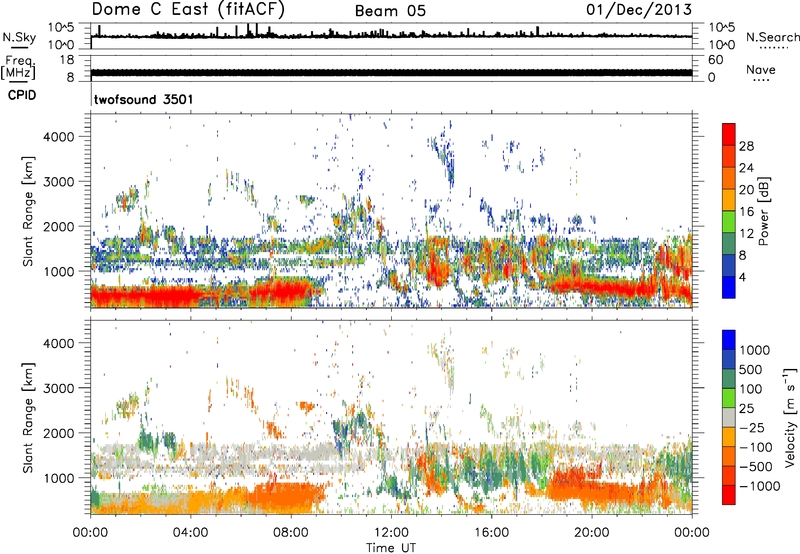Image resolution: width=800 pixels, height=554 pixels.
Task: Click the 'Power [dB]' color bar label
Action: click(x=763, y=211)
